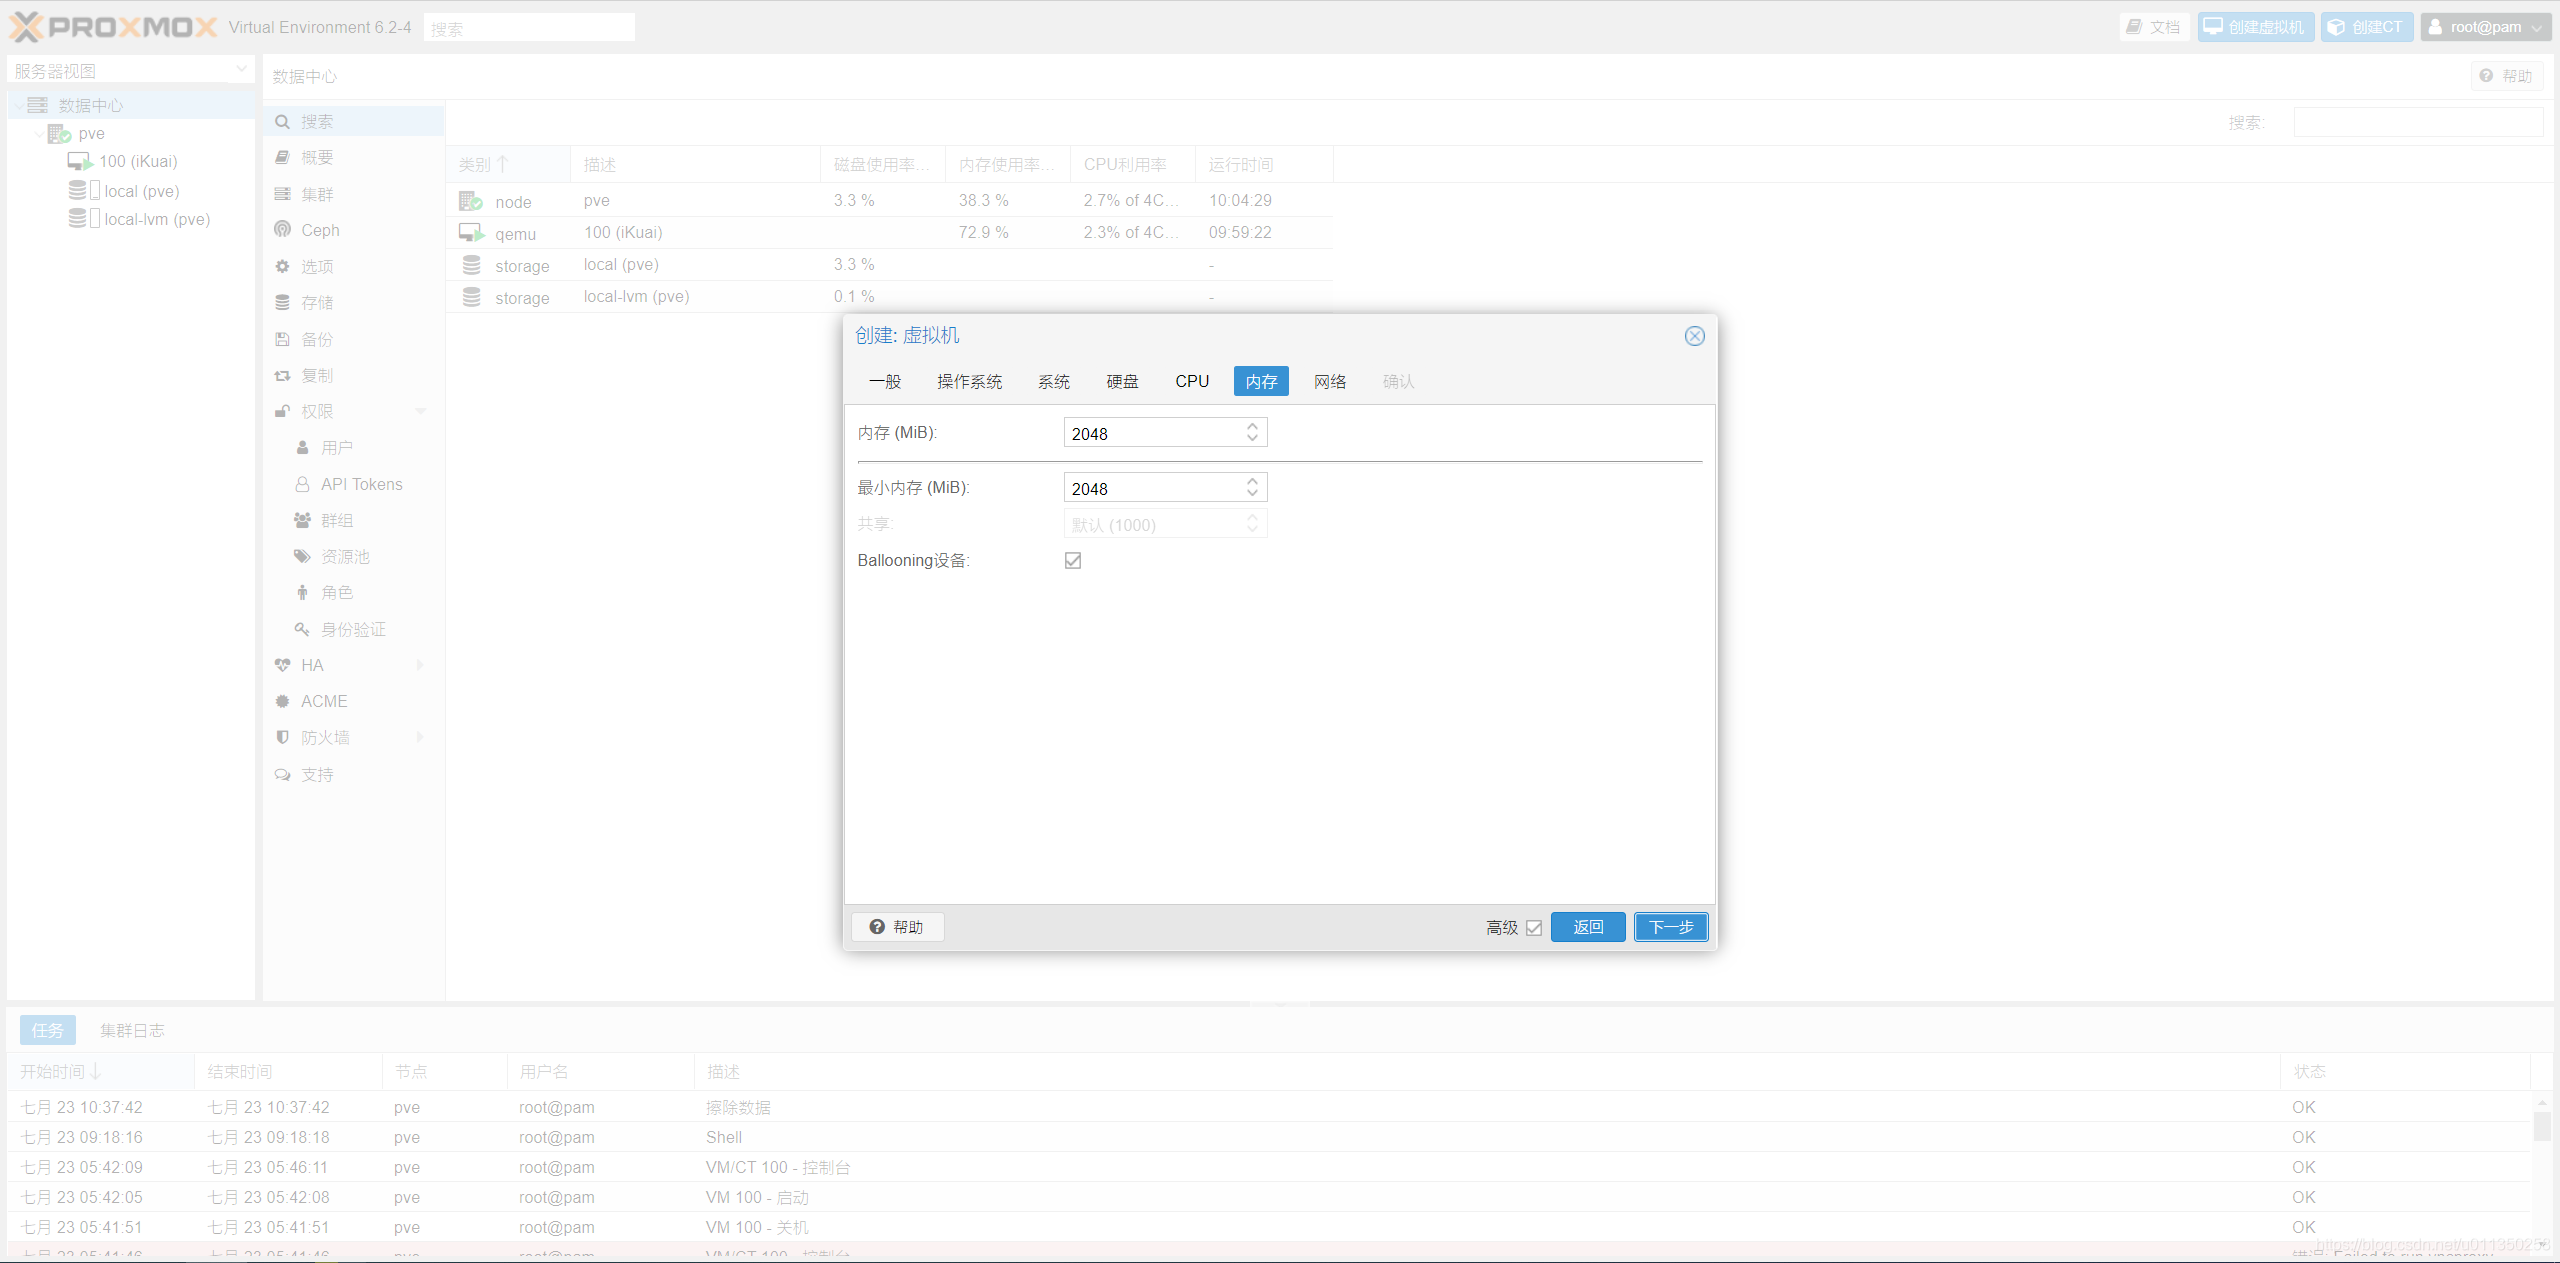The image size is (2560, 1263).
Task: Click the firewall shield icon
Action: coord(283,737)
